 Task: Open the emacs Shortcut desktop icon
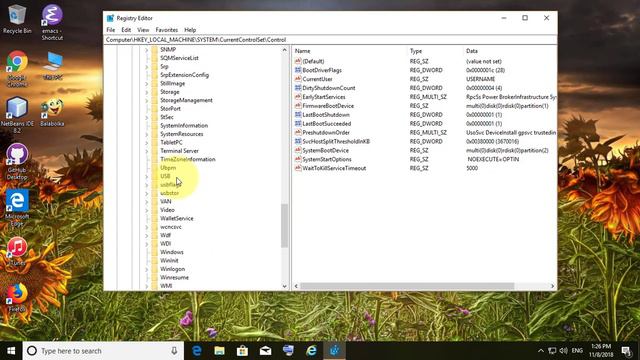[52, 22]
